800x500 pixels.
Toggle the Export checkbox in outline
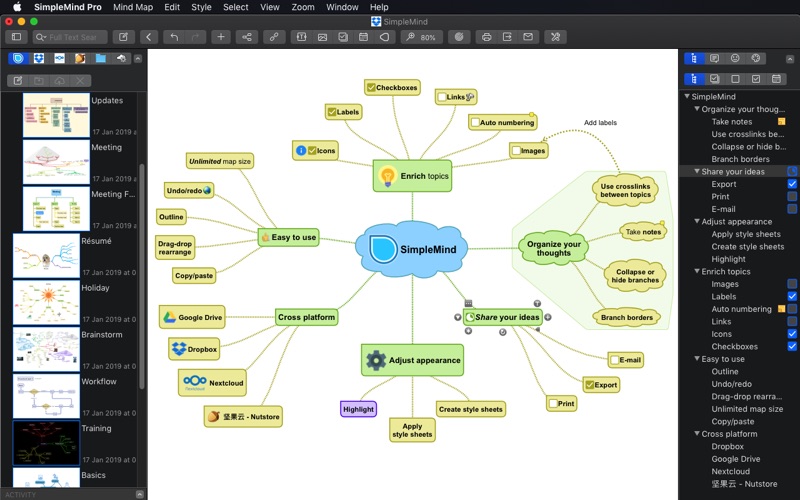792,184
